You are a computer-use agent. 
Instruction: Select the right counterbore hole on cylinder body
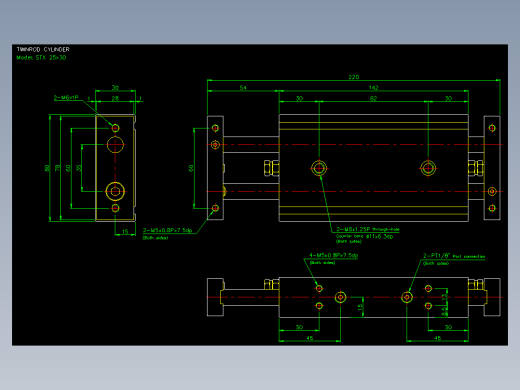pos(428,168)
